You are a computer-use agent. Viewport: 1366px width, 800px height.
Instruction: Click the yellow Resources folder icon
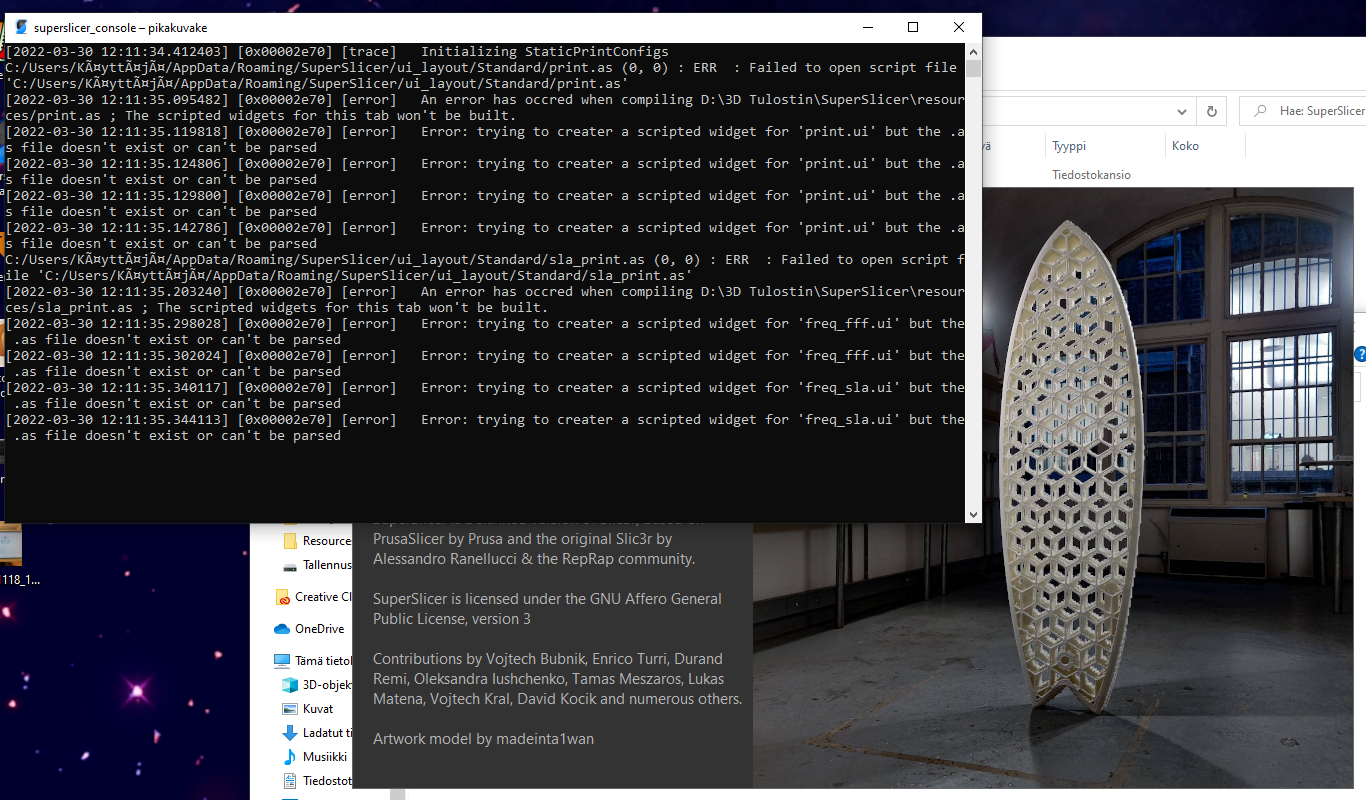tap(288, 541)
